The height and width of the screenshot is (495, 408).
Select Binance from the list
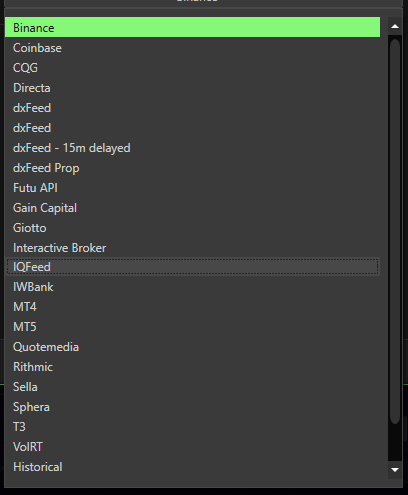tap(192, 27)
